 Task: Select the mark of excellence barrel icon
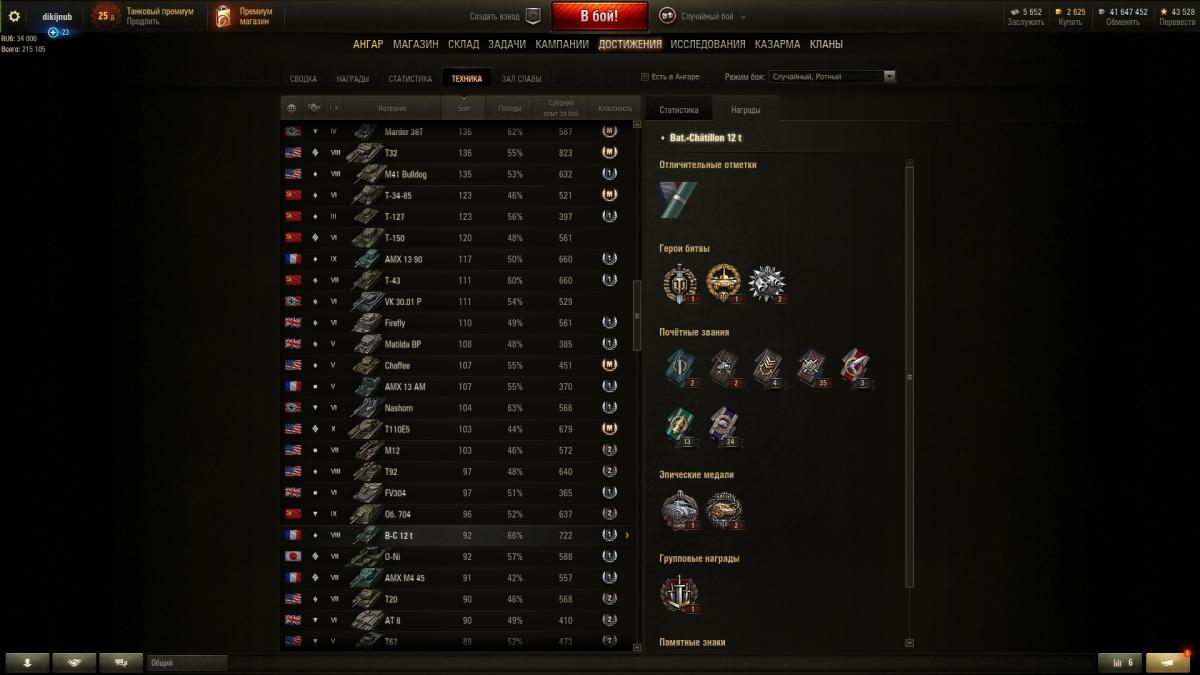(671, 199)
